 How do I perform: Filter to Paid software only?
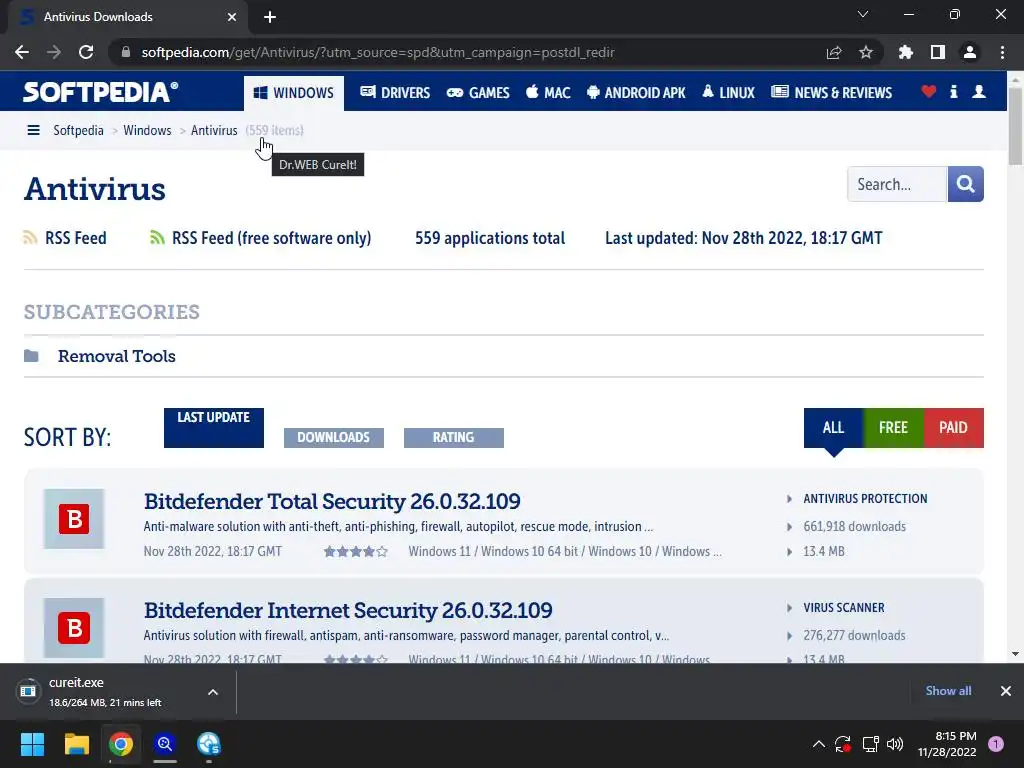953,428
